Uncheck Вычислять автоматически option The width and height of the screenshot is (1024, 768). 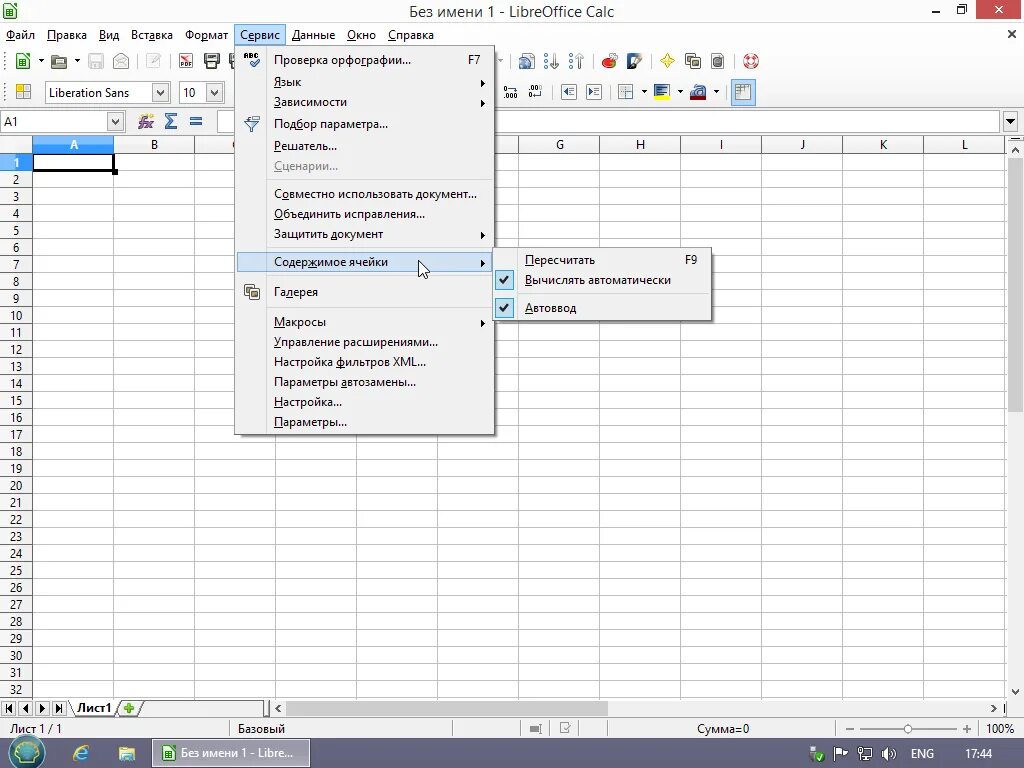tap(597, 280)
